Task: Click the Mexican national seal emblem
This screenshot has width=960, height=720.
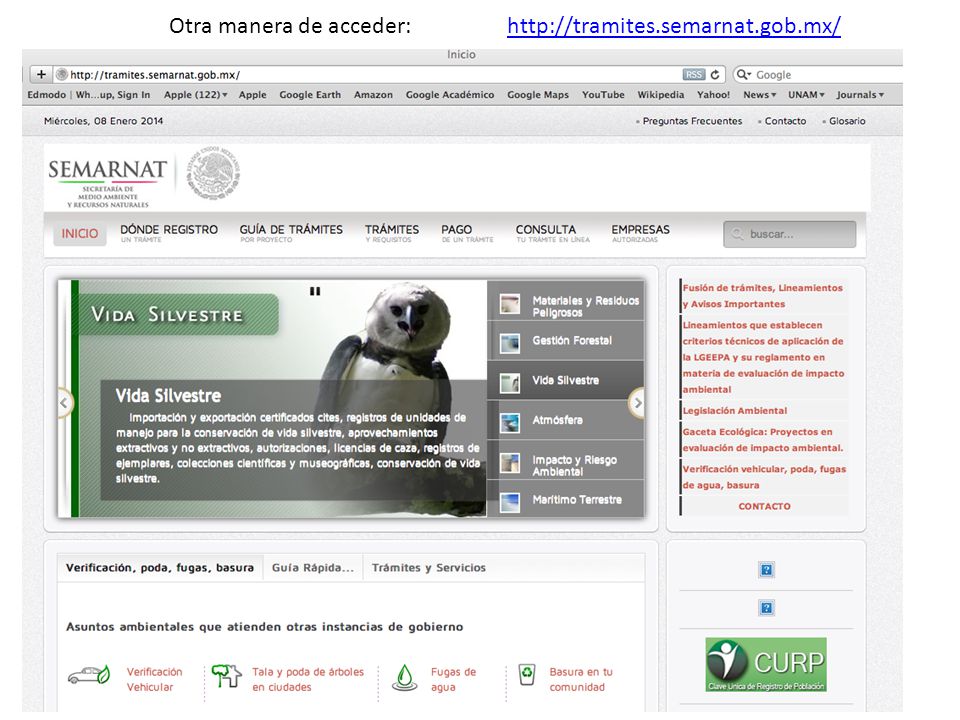Action: [212, 174]
